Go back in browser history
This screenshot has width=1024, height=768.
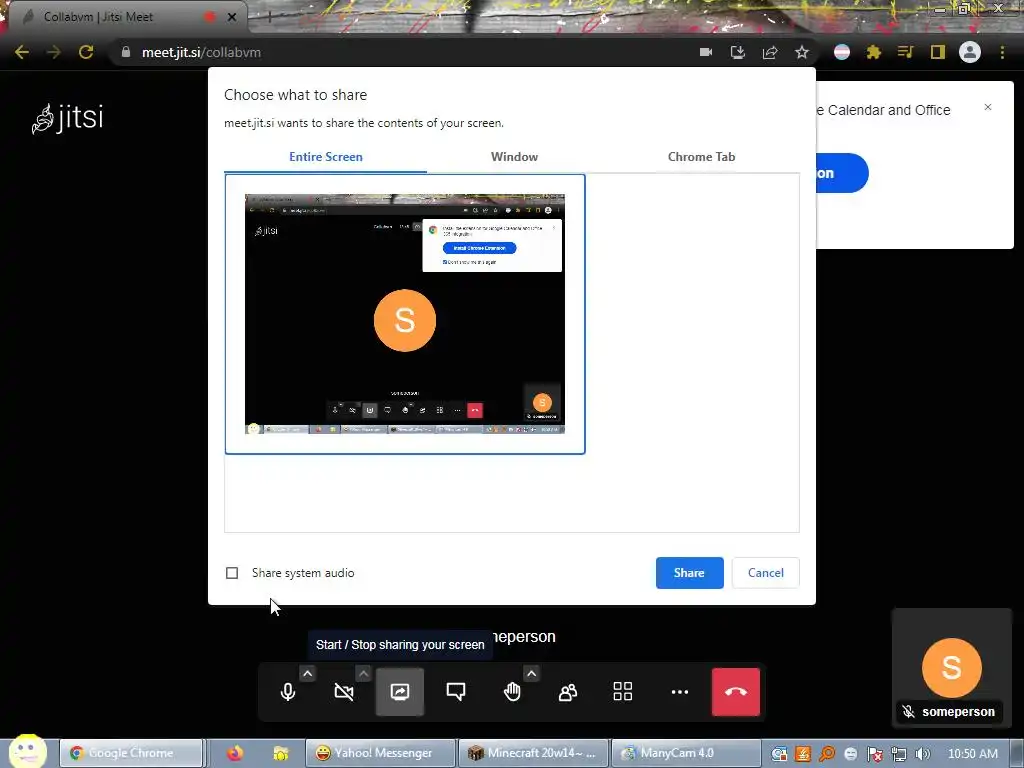pyautogui.click(x=22, y=52)
